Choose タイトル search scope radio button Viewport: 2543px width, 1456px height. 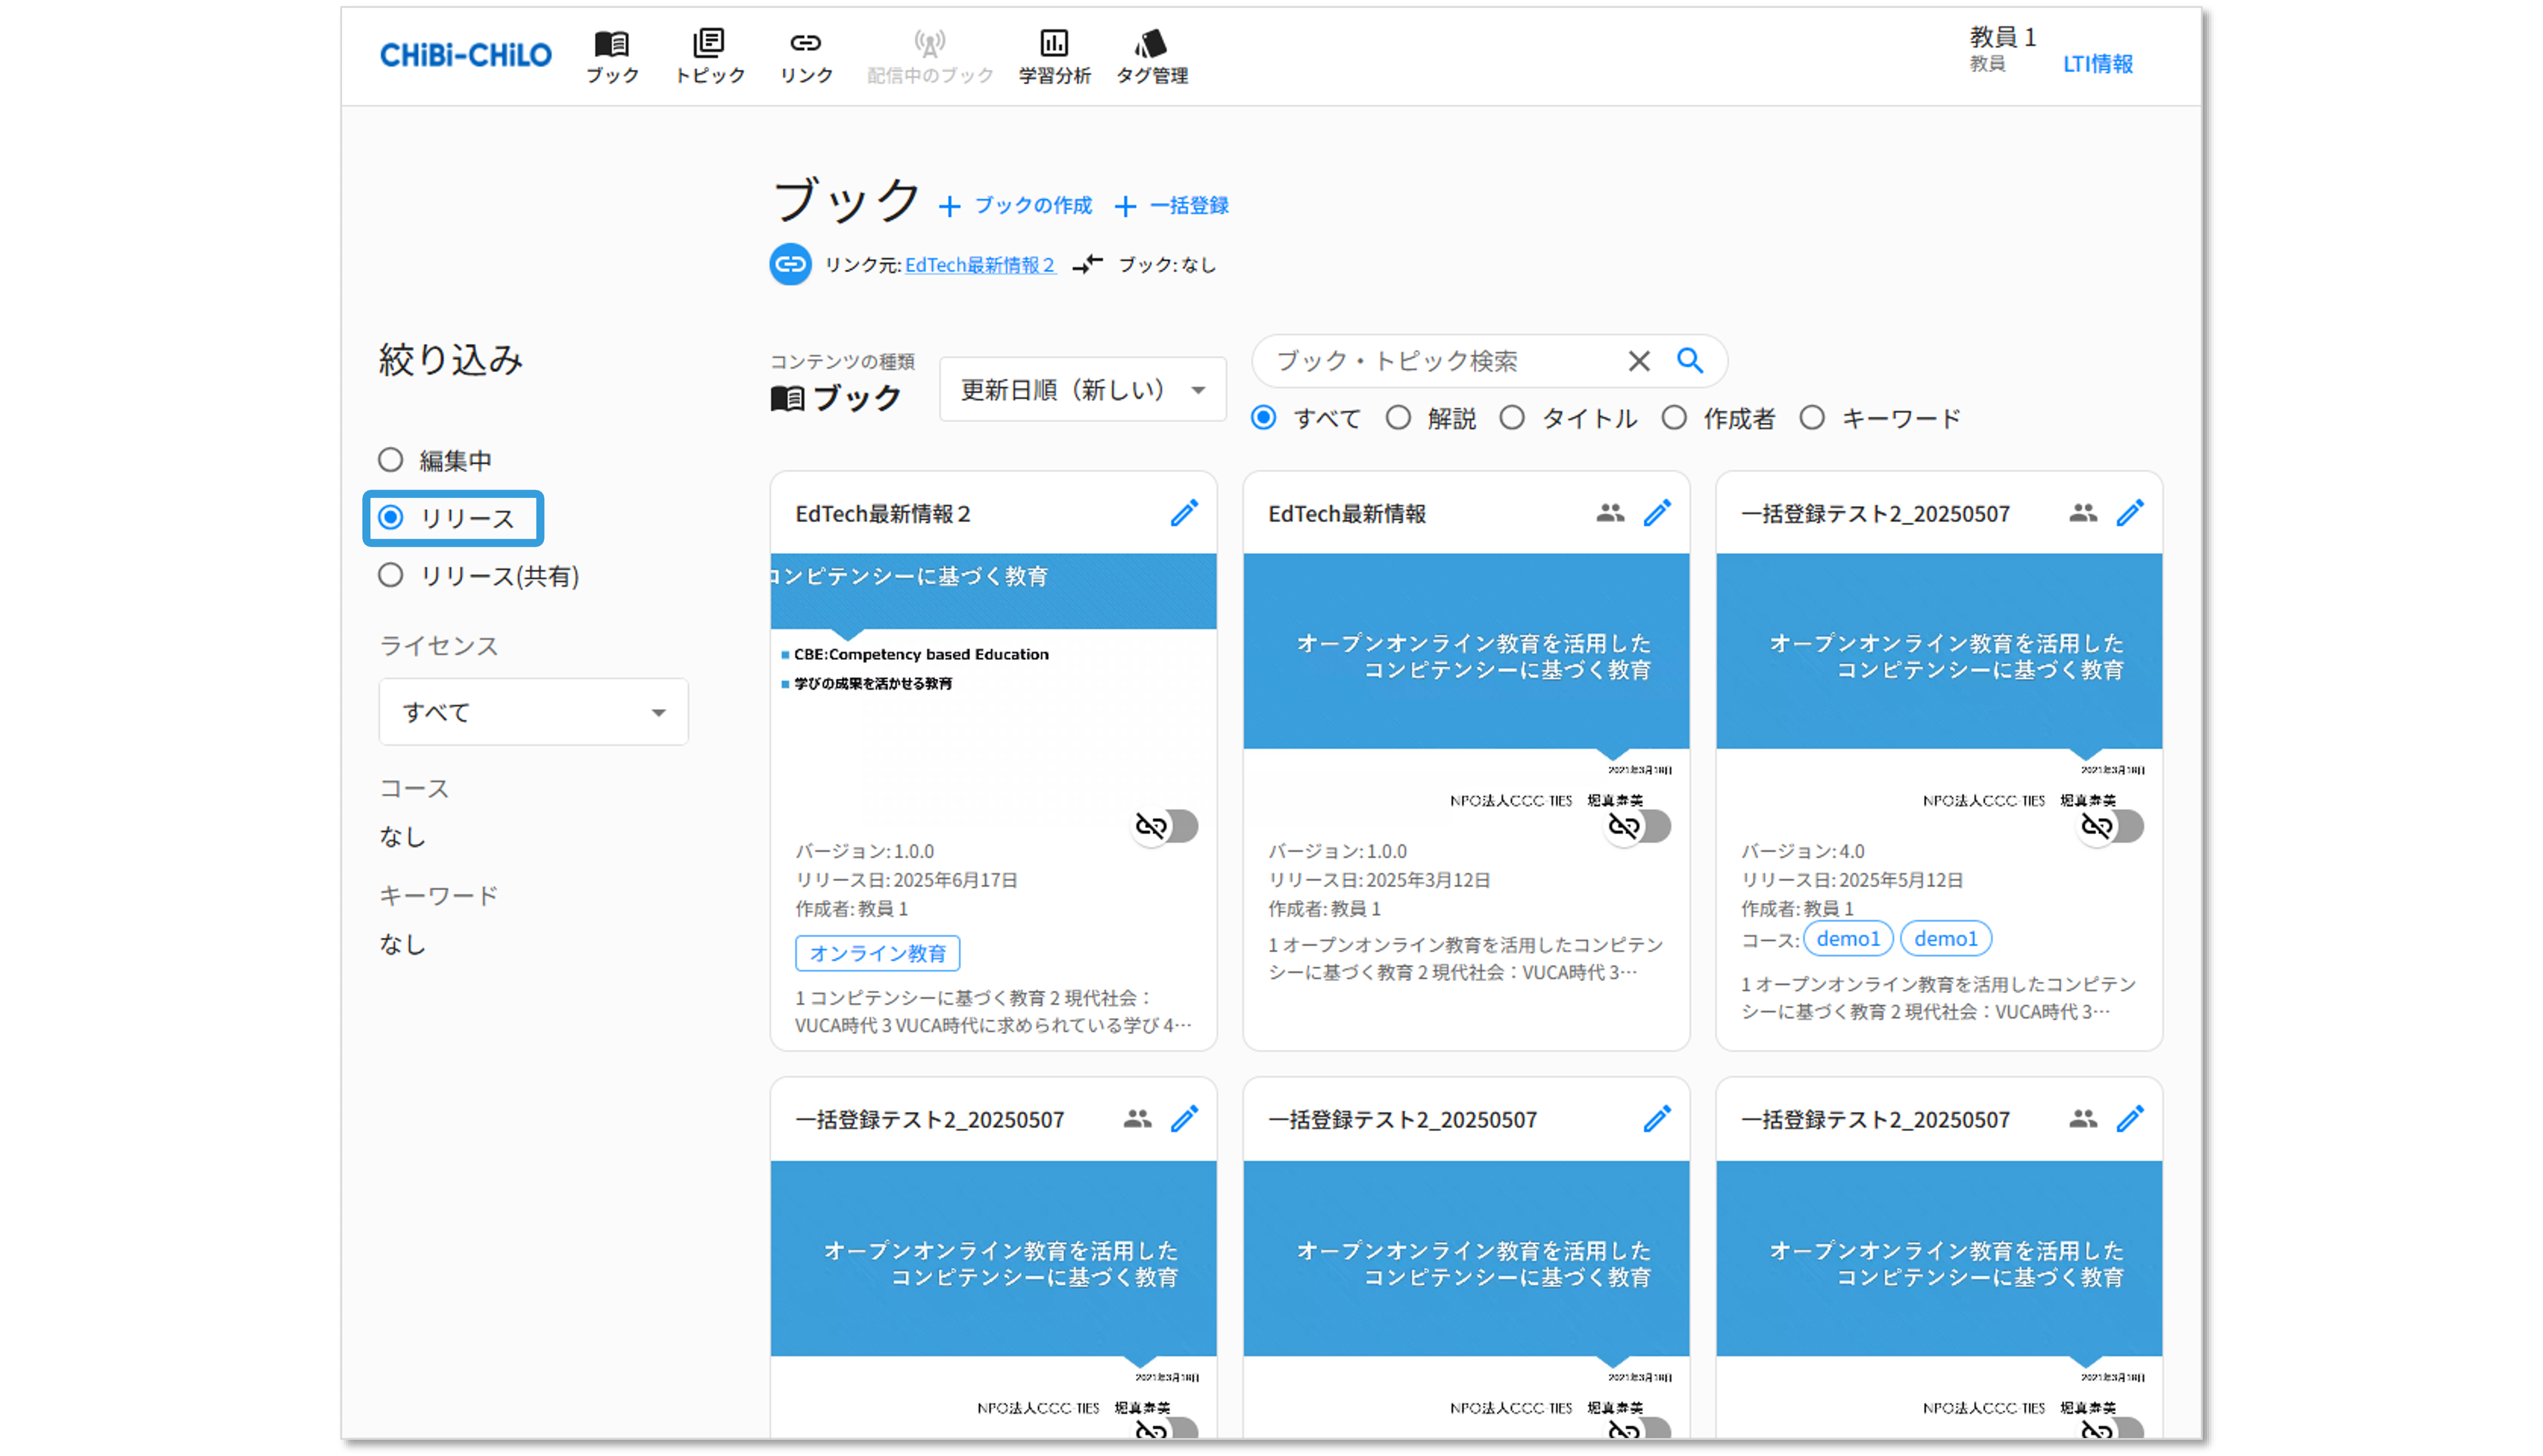[x=1512, y=418]
